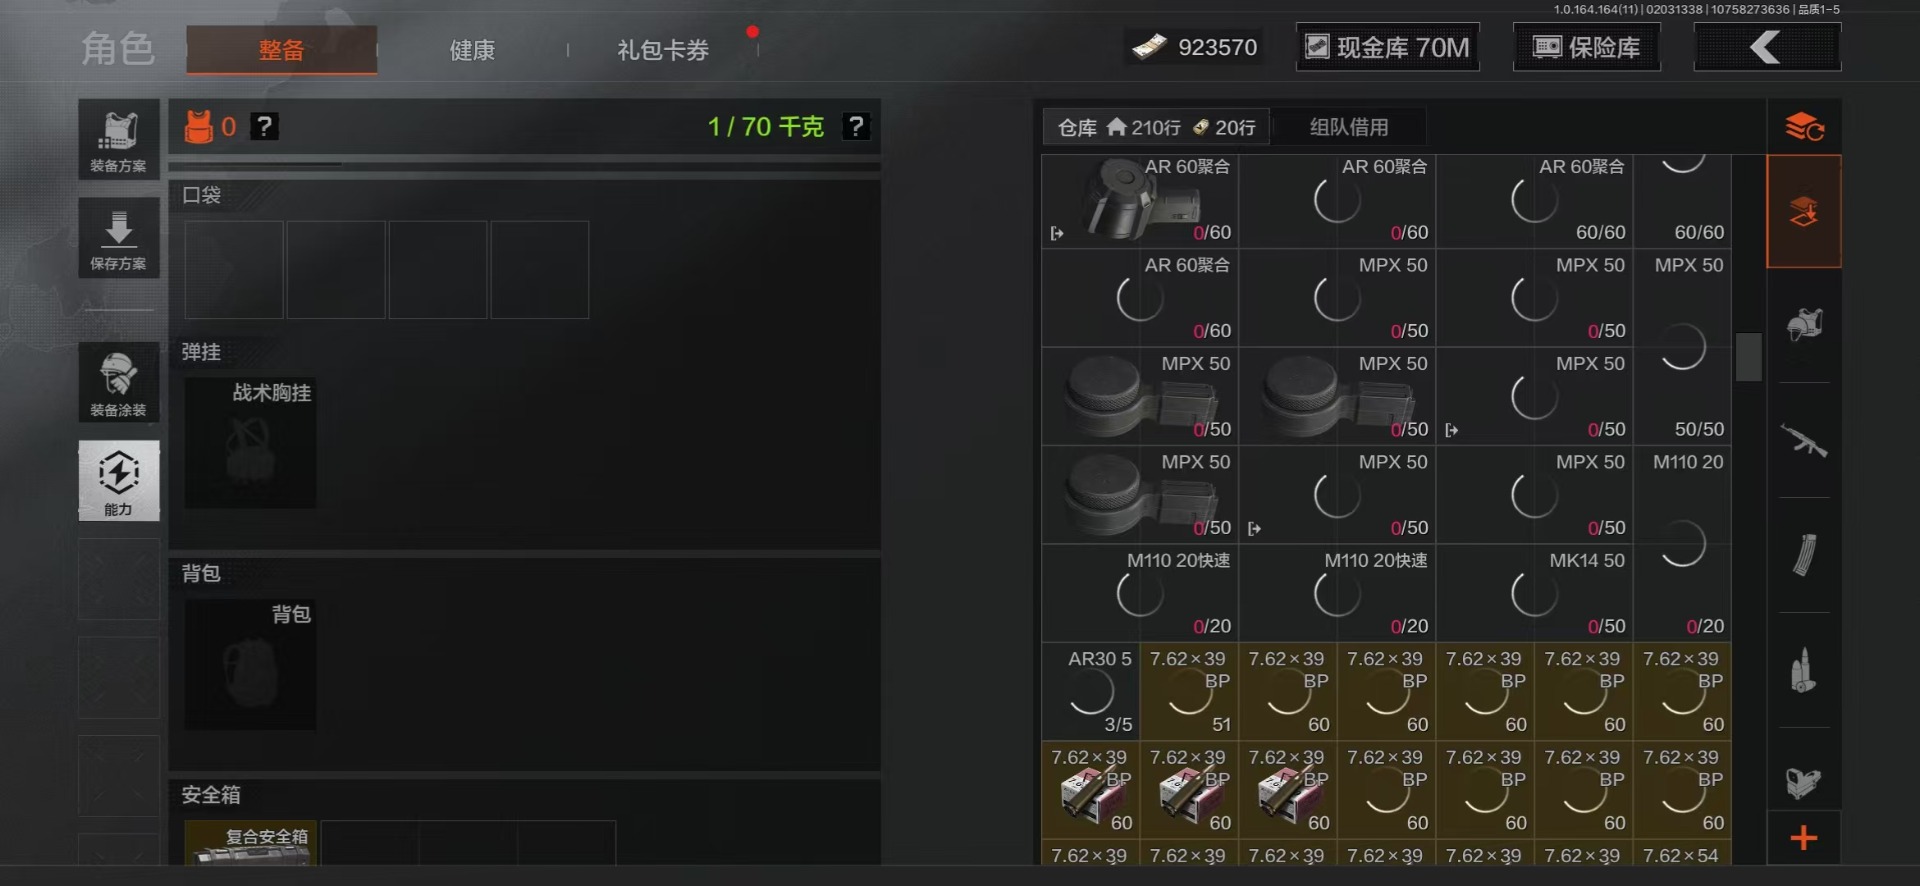Filter warehouse by rifle weapon icon
1920x886 pixels.
pyautogui.click(x=1803, y=440)
